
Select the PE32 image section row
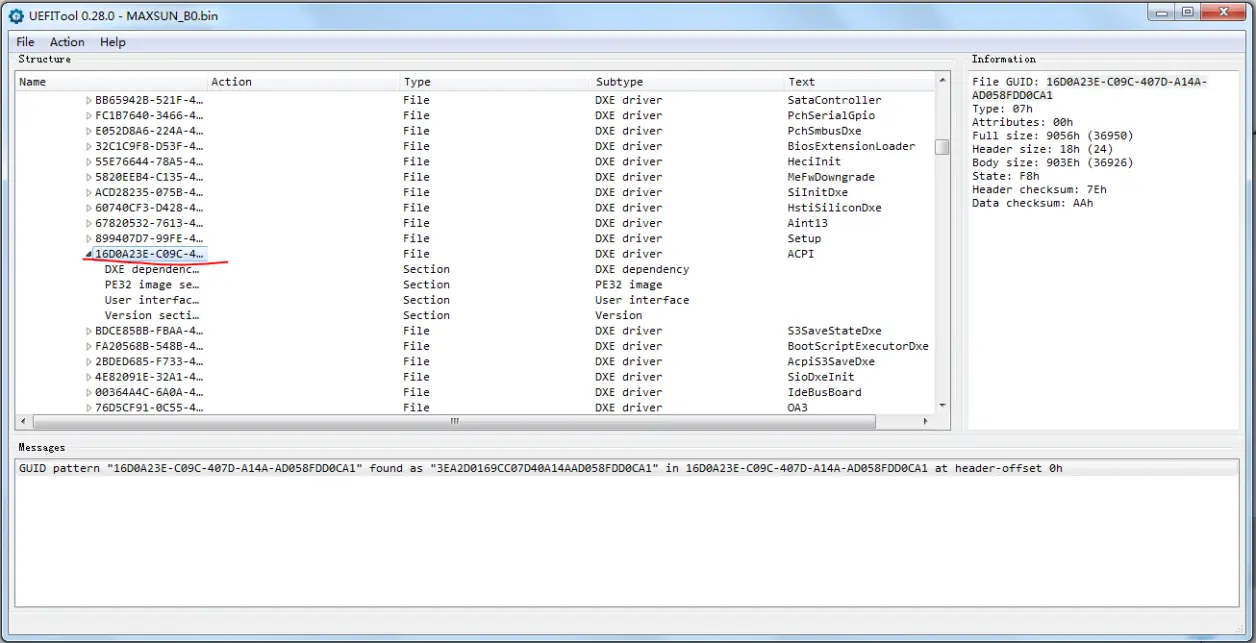pos(475,285)
